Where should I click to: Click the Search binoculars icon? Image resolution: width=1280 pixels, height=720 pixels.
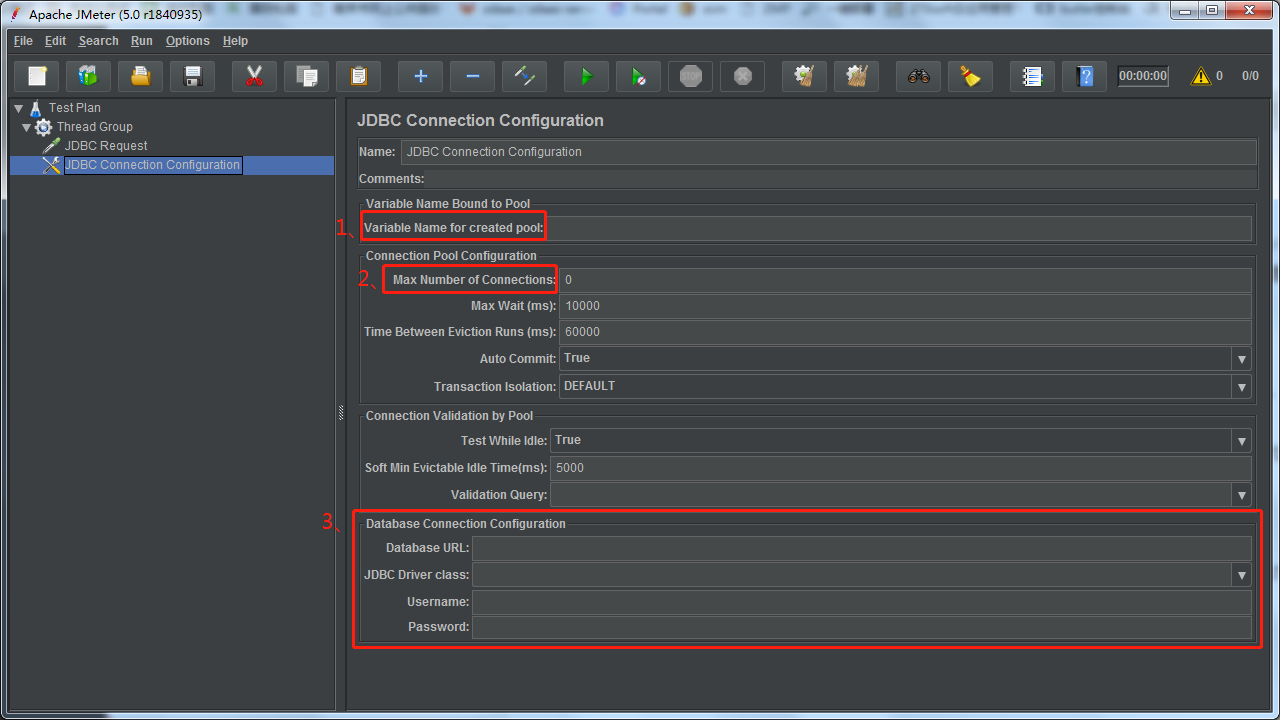click(x=918, y=76)
